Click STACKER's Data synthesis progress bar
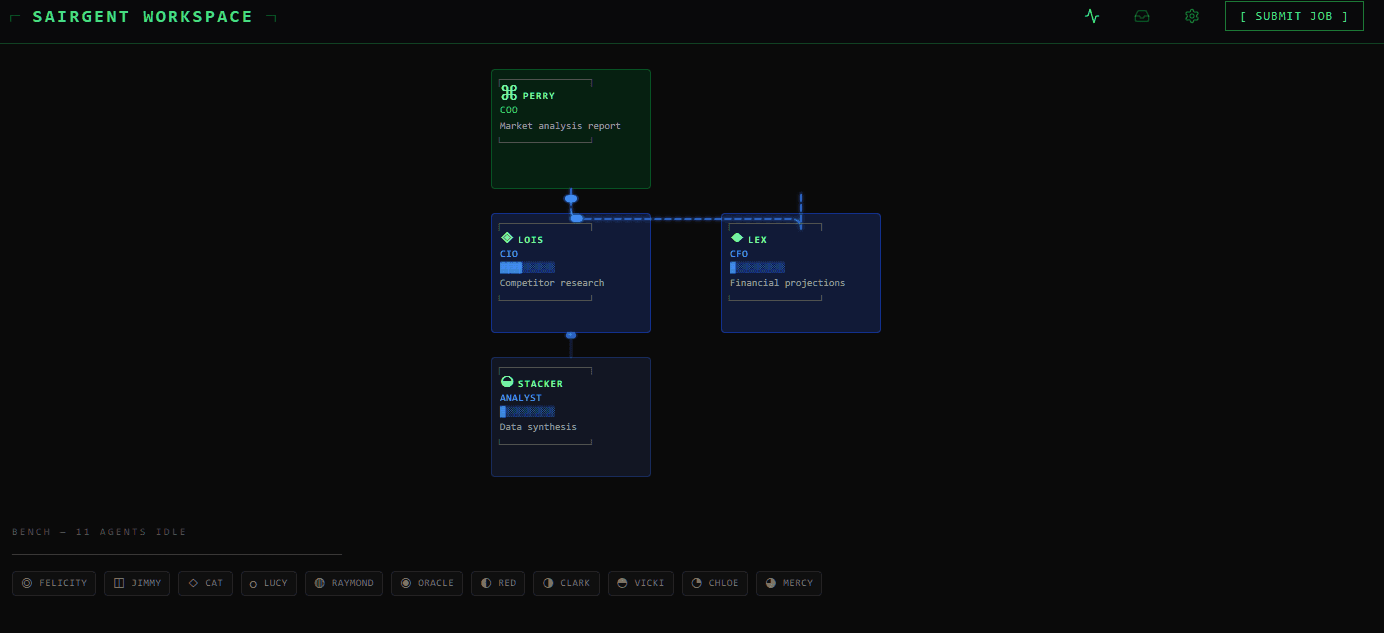This screenshot has width=1384, height=633. (x=527, y=411)
